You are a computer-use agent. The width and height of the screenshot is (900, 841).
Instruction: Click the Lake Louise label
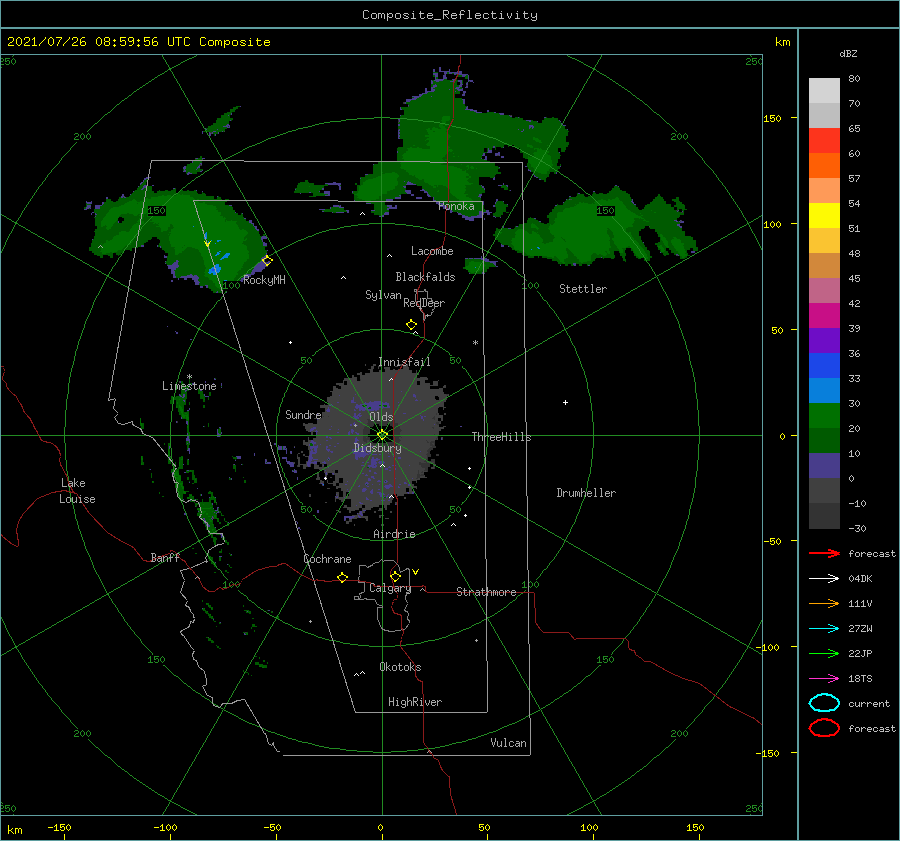77,491
